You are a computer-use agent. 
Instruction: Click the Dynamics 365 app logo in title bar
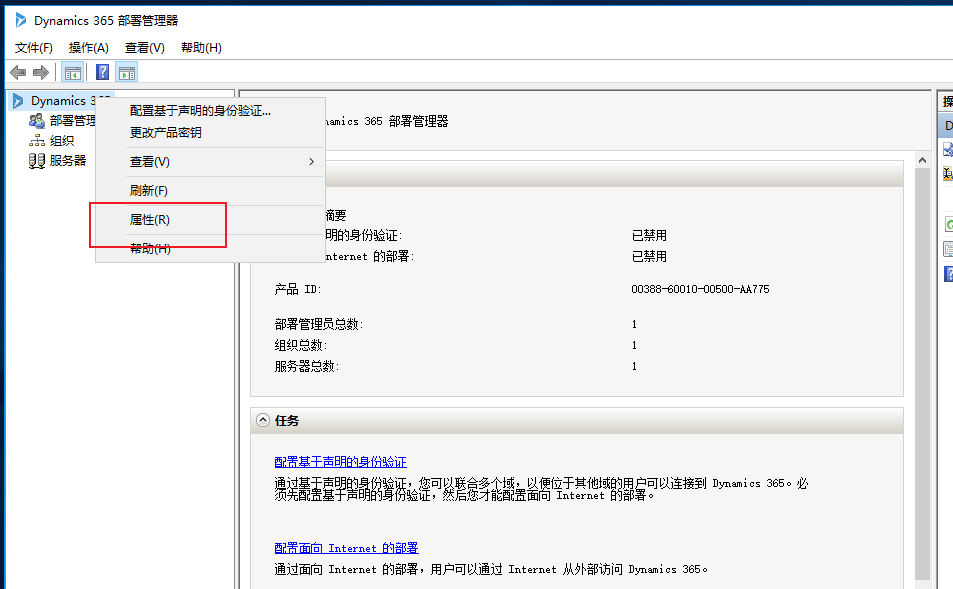(x=20, y=20)
